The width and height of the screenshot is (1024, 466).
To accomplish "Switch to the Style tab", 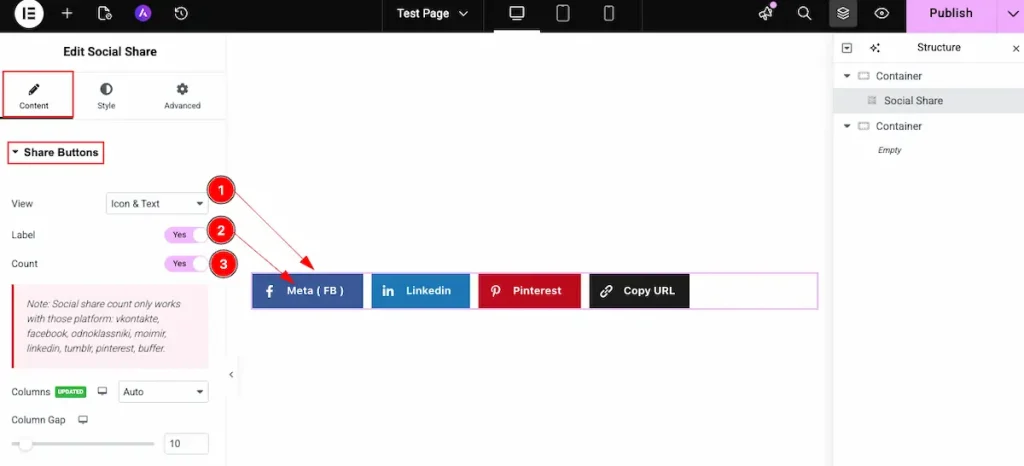I will point(106,95).
